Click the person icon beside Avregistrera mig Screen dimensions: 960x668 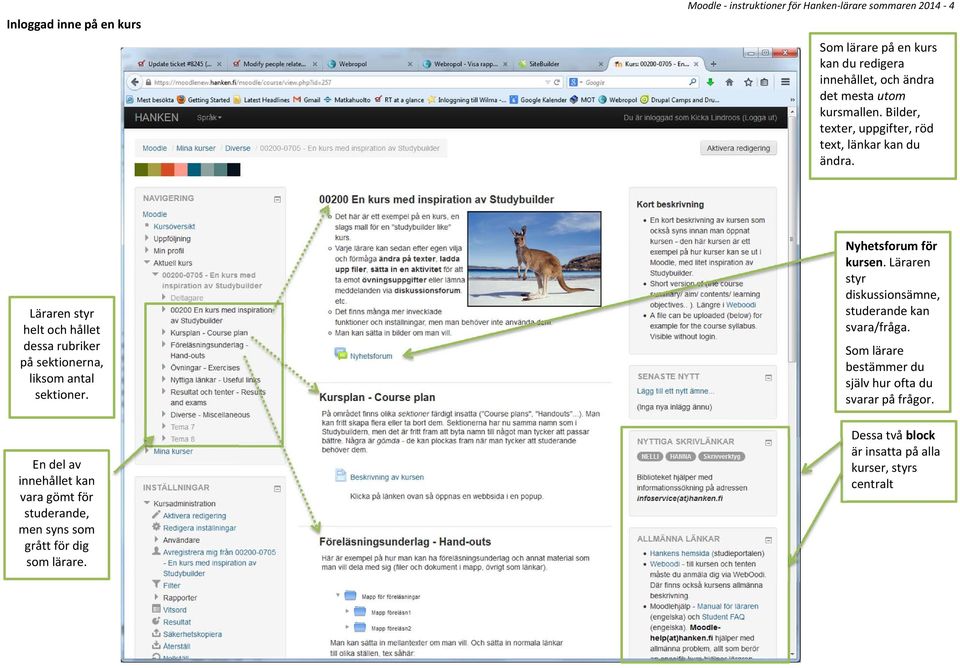[156, 551]
